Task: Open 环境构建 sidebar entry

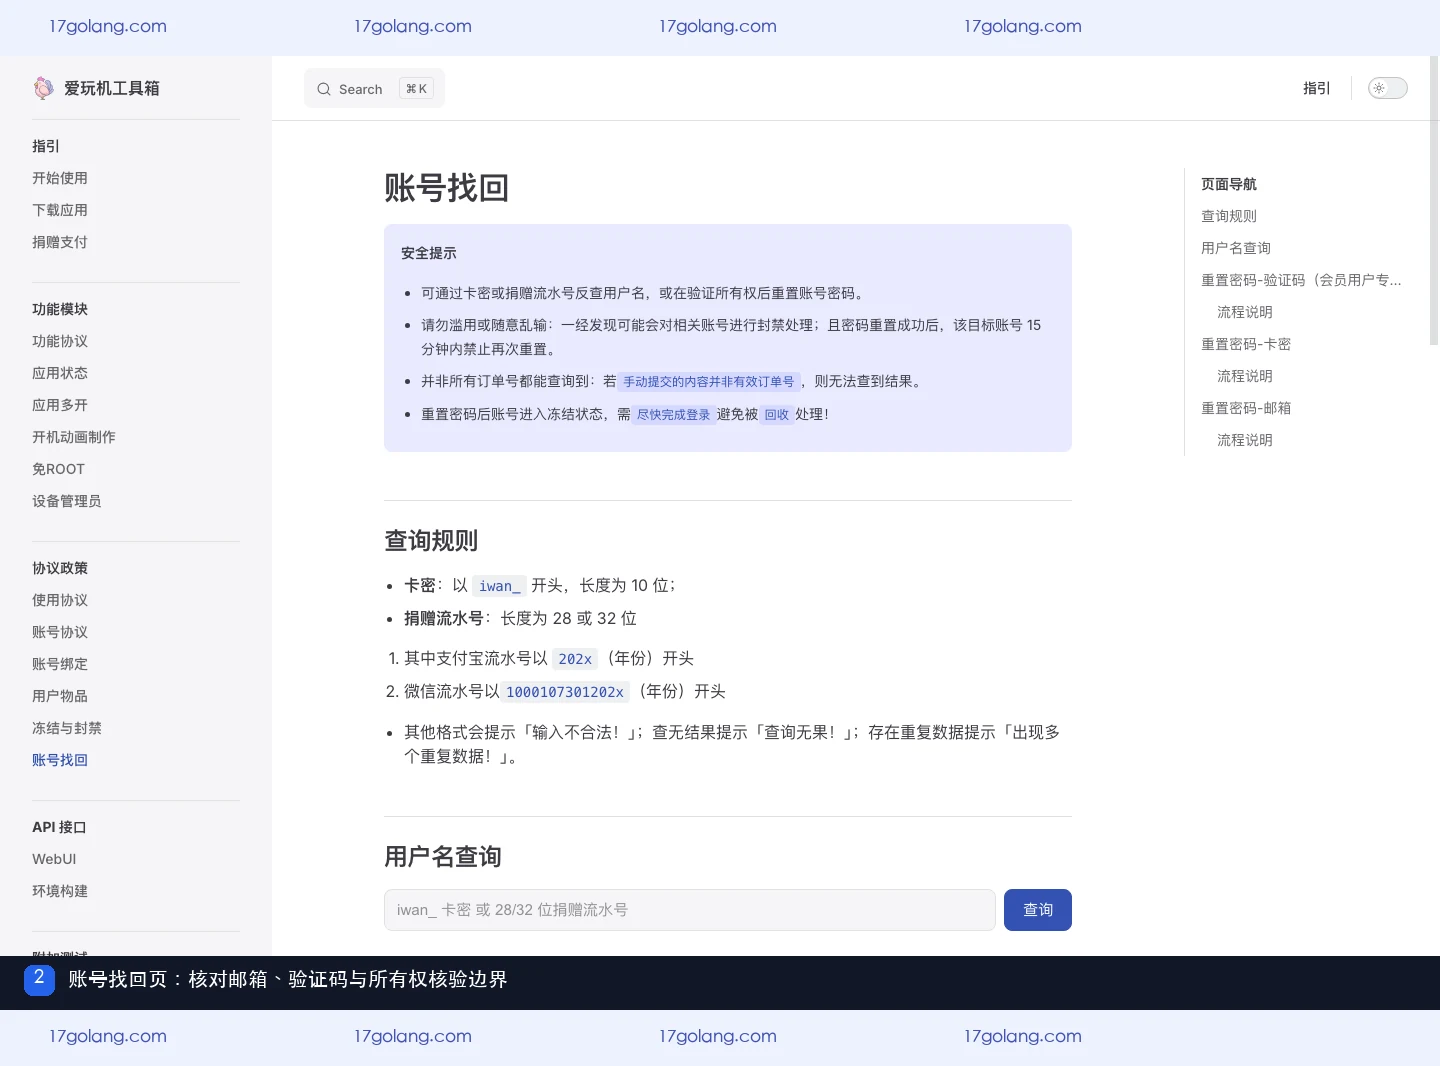Action: pyautogui.click(x=60, y=891)
